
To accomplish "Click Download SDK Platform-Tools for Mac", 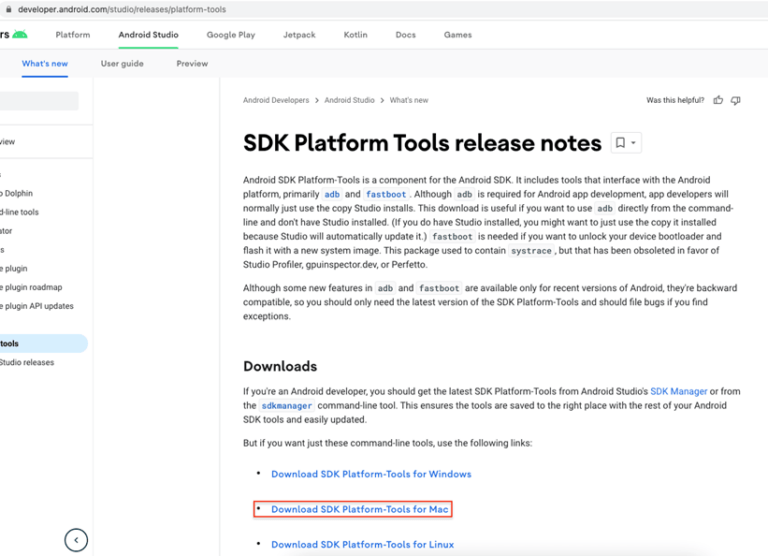I will (360, 509).
